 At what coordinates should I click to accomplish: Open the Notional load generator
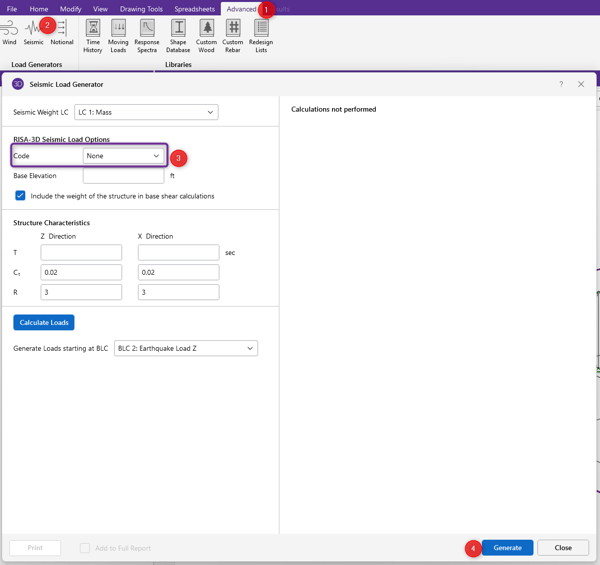point(62,33)
